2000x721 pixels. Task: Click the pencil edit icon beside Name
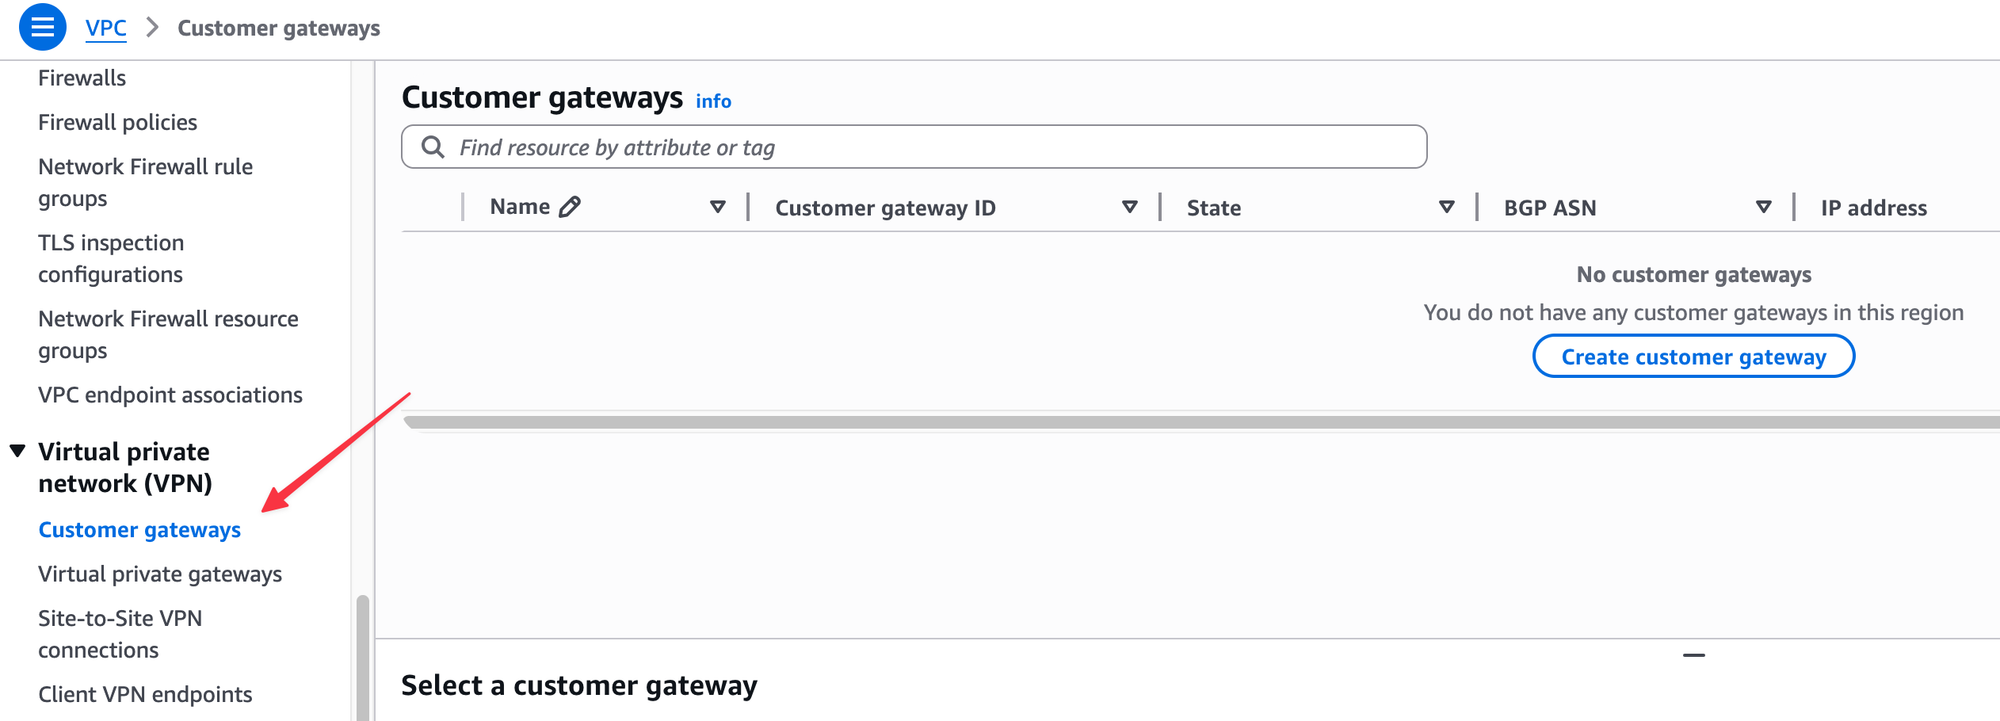point(570,207)
